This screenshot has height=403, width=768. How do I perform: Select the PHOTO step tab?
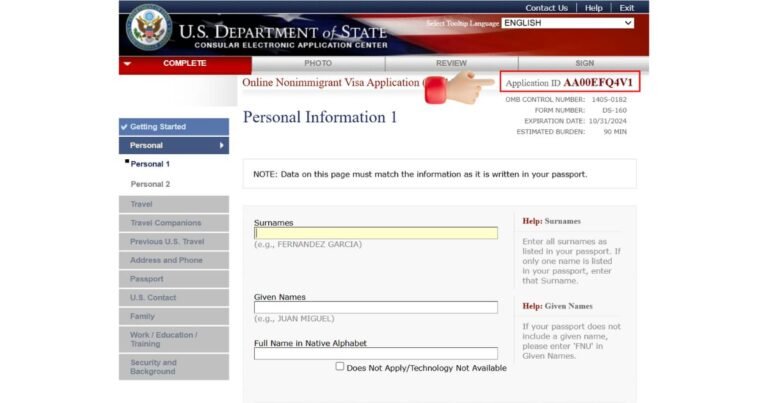318,64
